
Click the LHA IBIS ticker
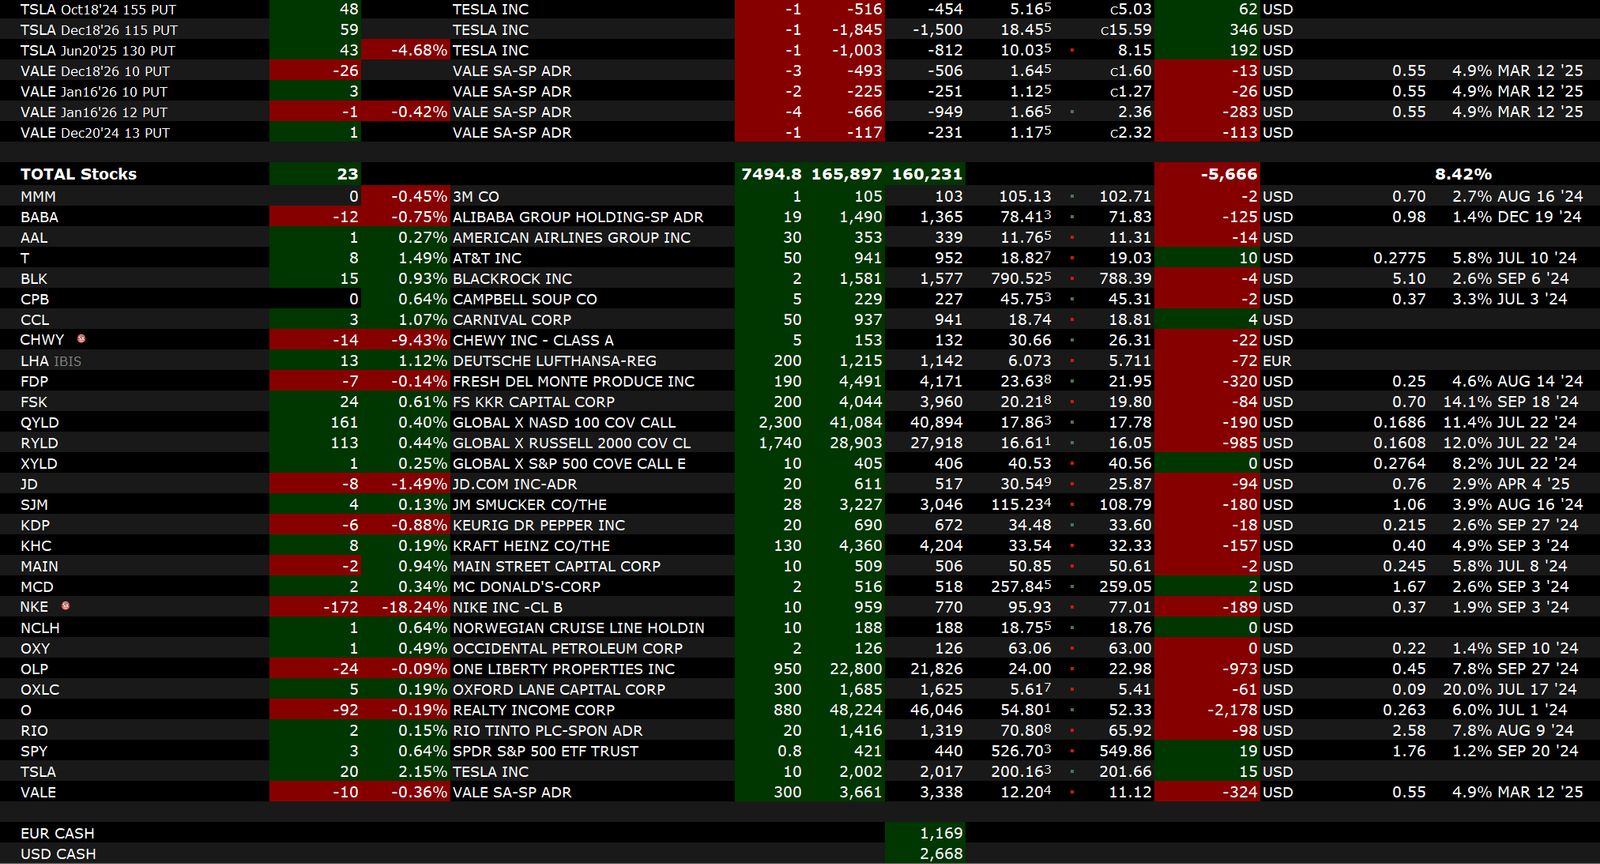(51, 361)
